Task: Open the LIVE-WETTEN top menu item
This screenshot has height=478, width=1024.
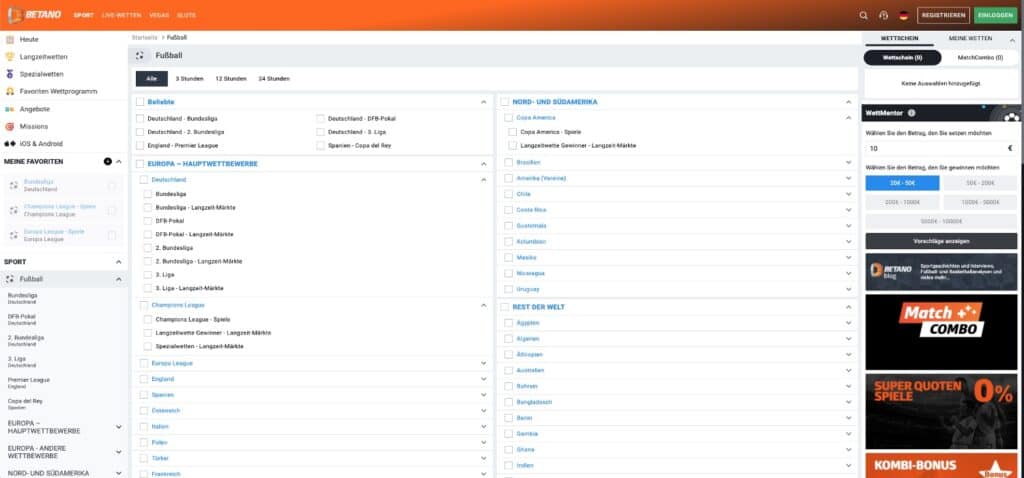Action: (121, 15)
